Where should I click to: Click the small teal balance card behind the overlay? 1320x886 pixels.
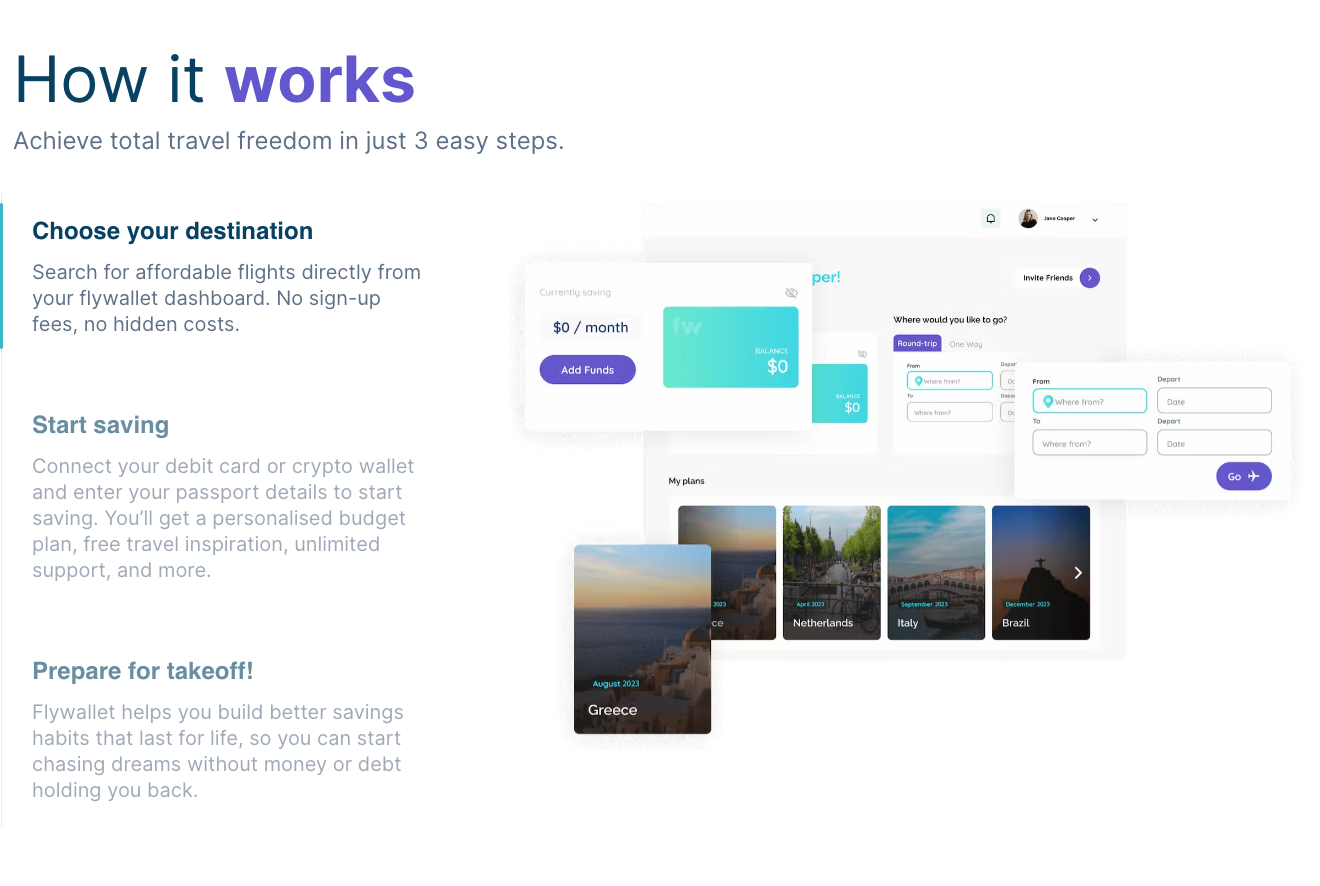click(840, 393)
